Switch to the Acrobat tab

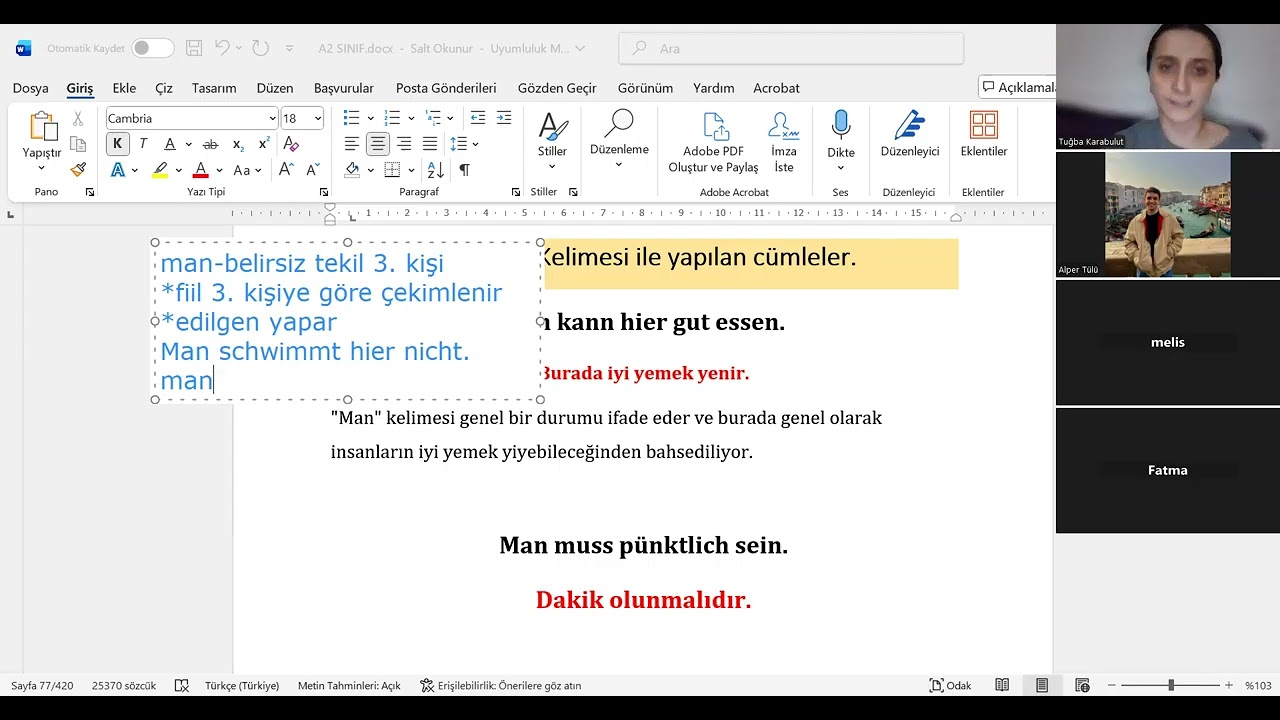[776, 88]
